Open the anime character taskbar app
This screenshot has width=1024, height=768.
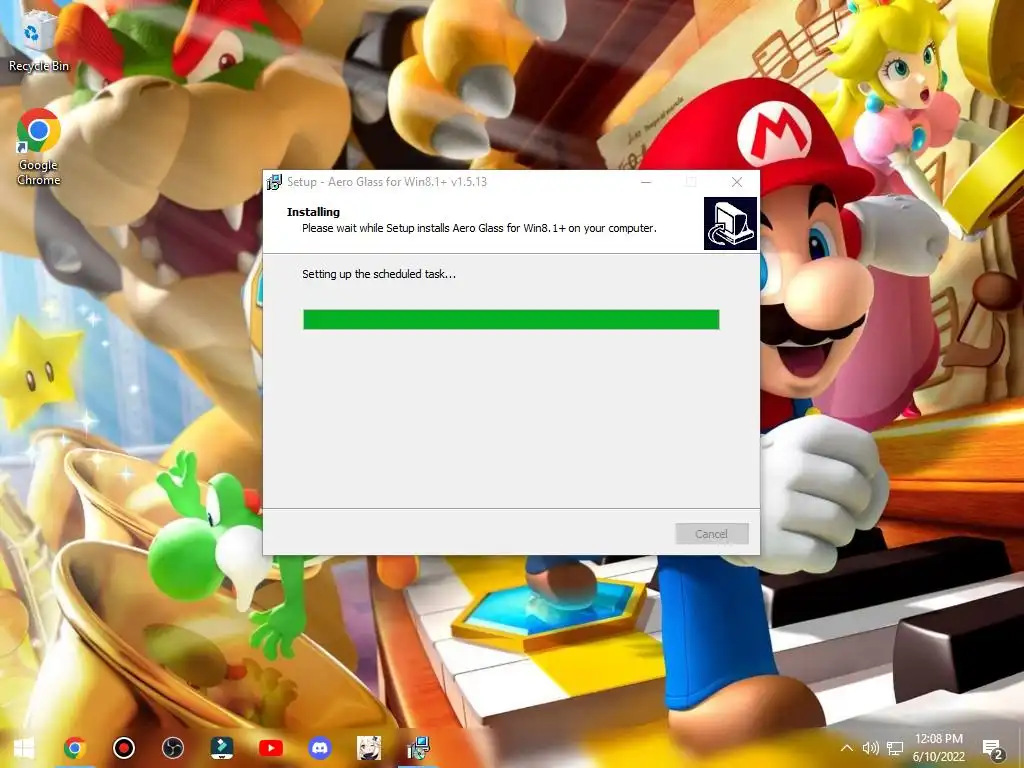click(368, 748)
